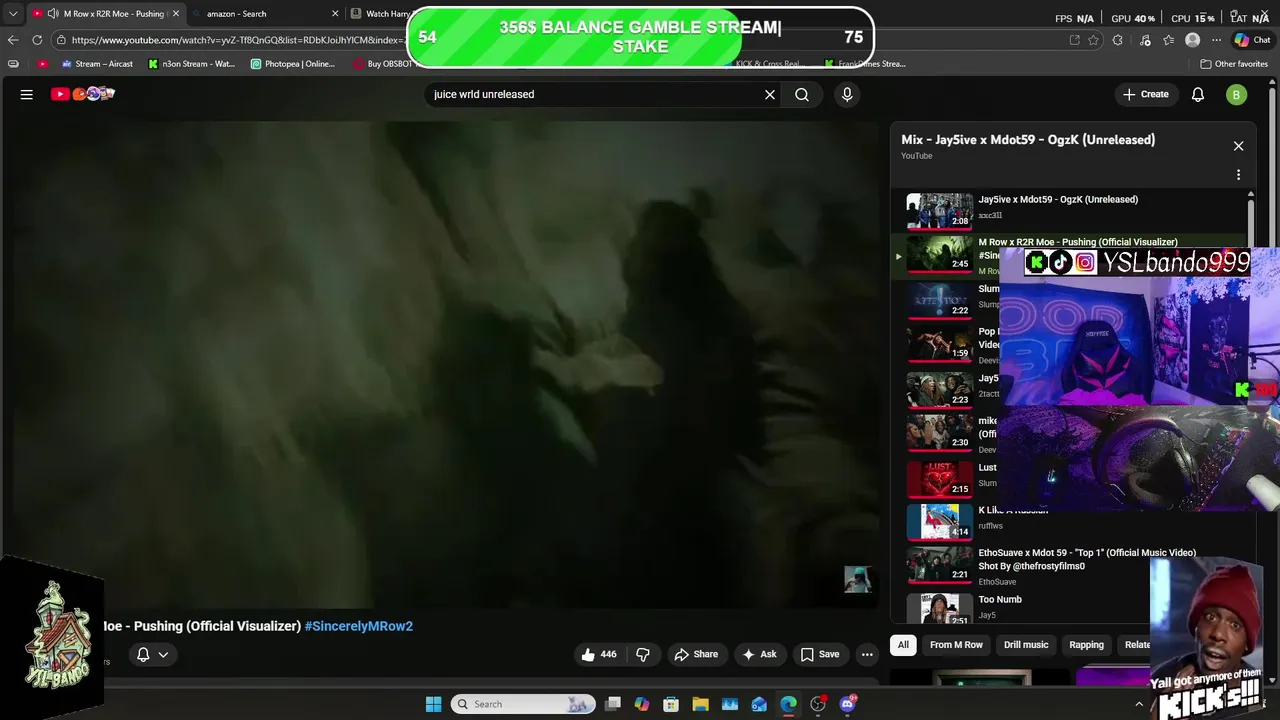The height and width of the screenshot is (720, 1280).
Task: Open the browser tab list dropdown
Action: [x=13, y=14]
